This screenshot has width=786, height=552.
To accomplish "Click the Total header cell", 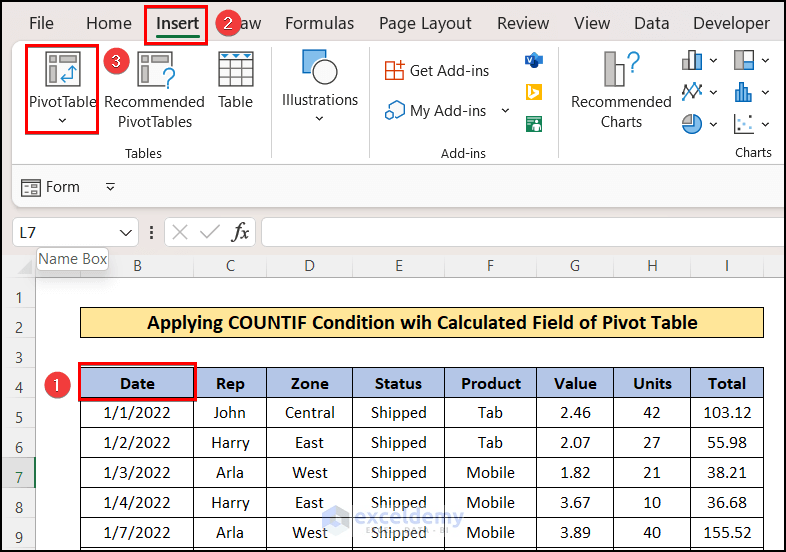I will 727,383.
